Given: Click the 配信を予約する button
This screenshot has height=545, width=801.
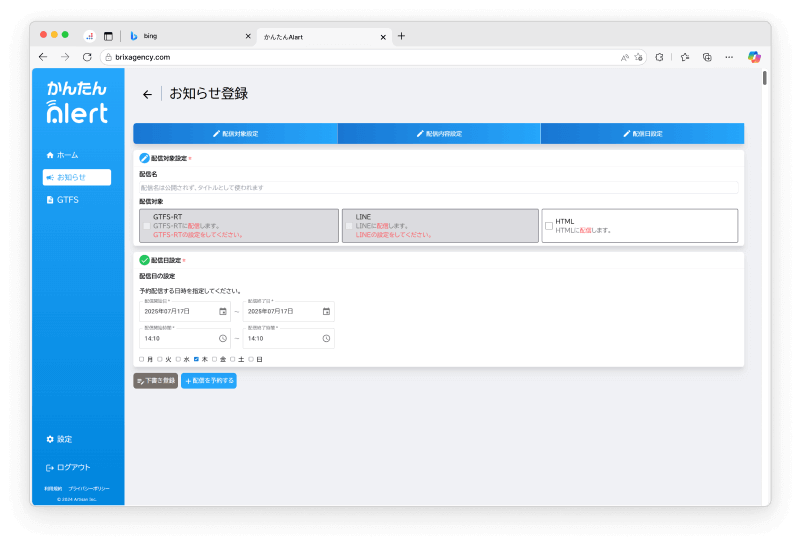Looking at the screenshot, I should point(209,381).
